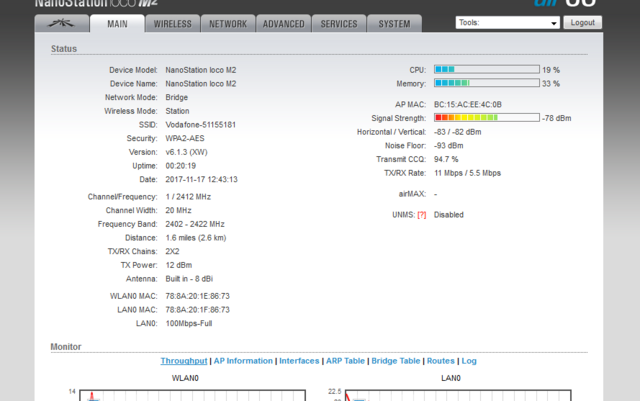Open the ARP Table link
The height and width of the screenshot is (401, 640).
345,361
